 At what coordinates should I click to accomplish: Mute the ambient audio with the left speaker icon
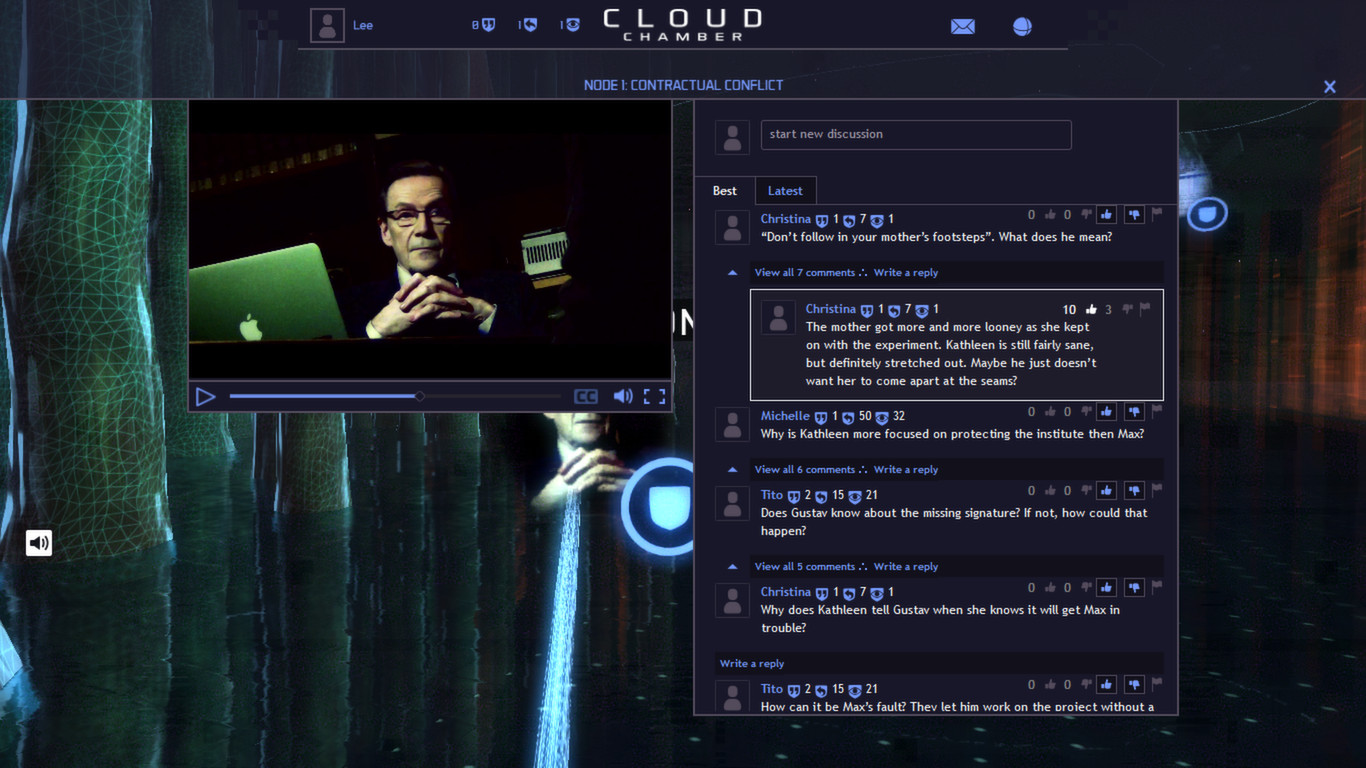tap(38, 542)
